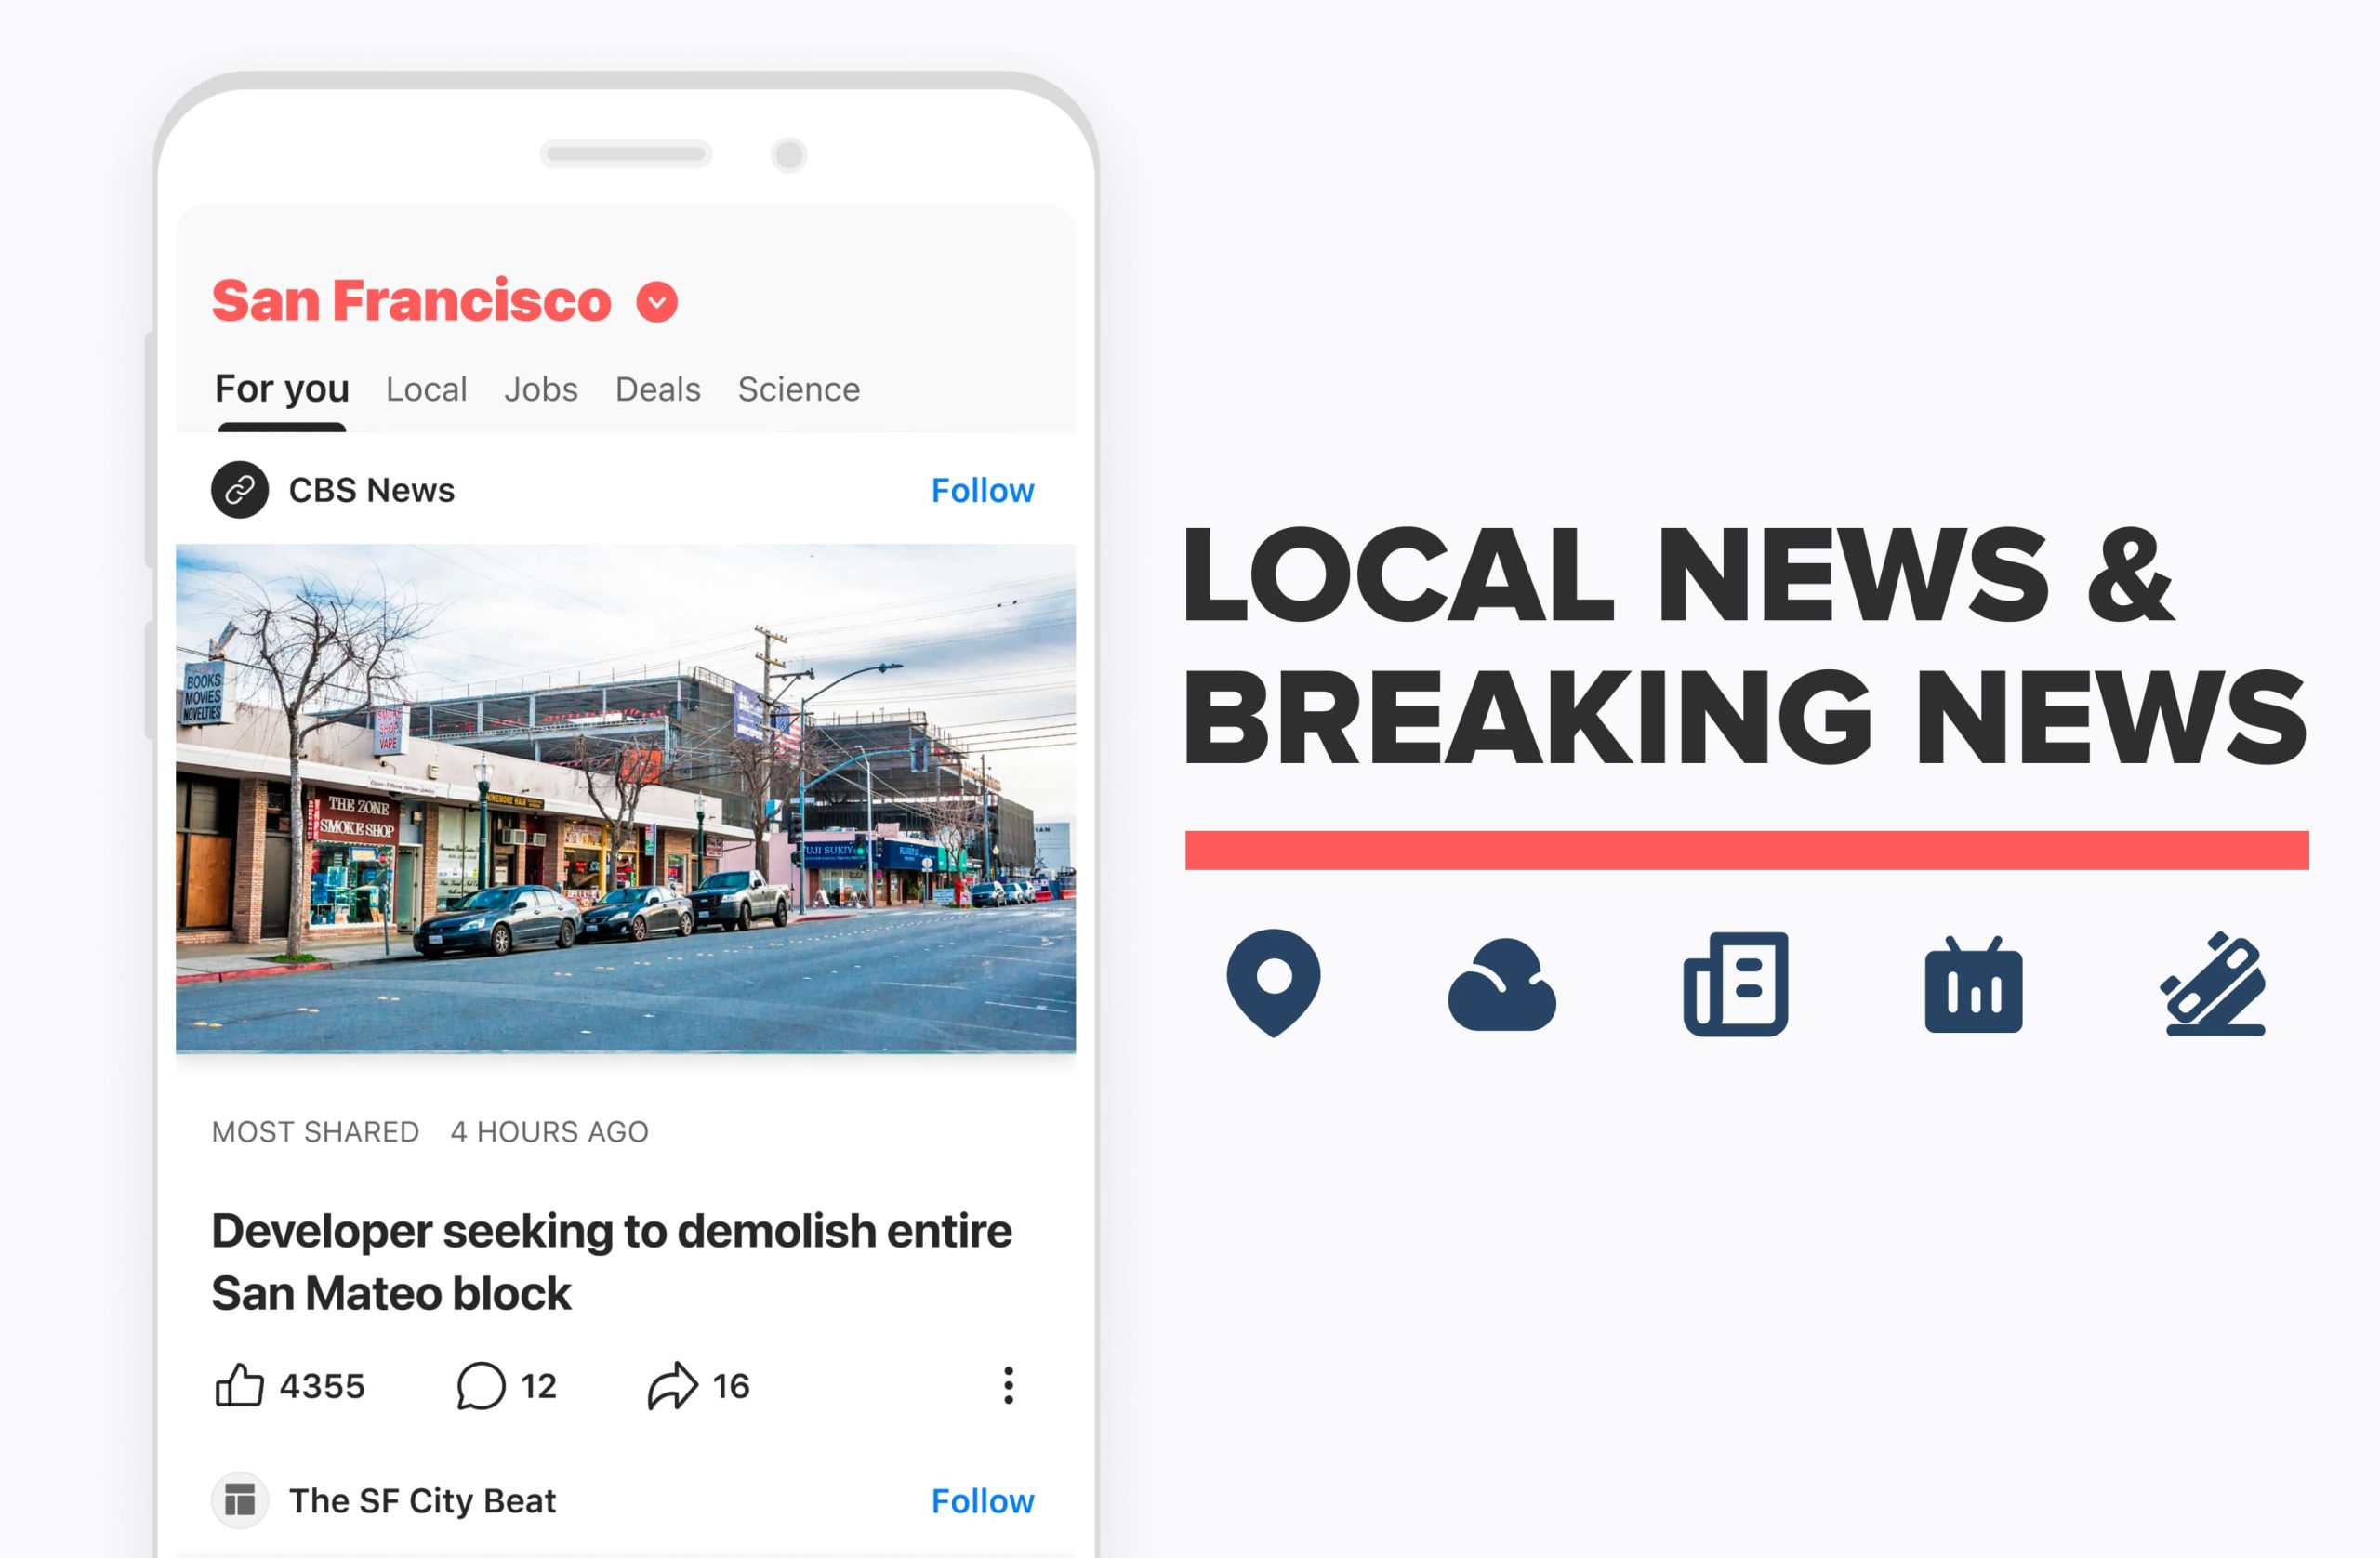Open the three-dot more options menu
This screenshot has height=1558, width=2380.
[1008, 1386]
